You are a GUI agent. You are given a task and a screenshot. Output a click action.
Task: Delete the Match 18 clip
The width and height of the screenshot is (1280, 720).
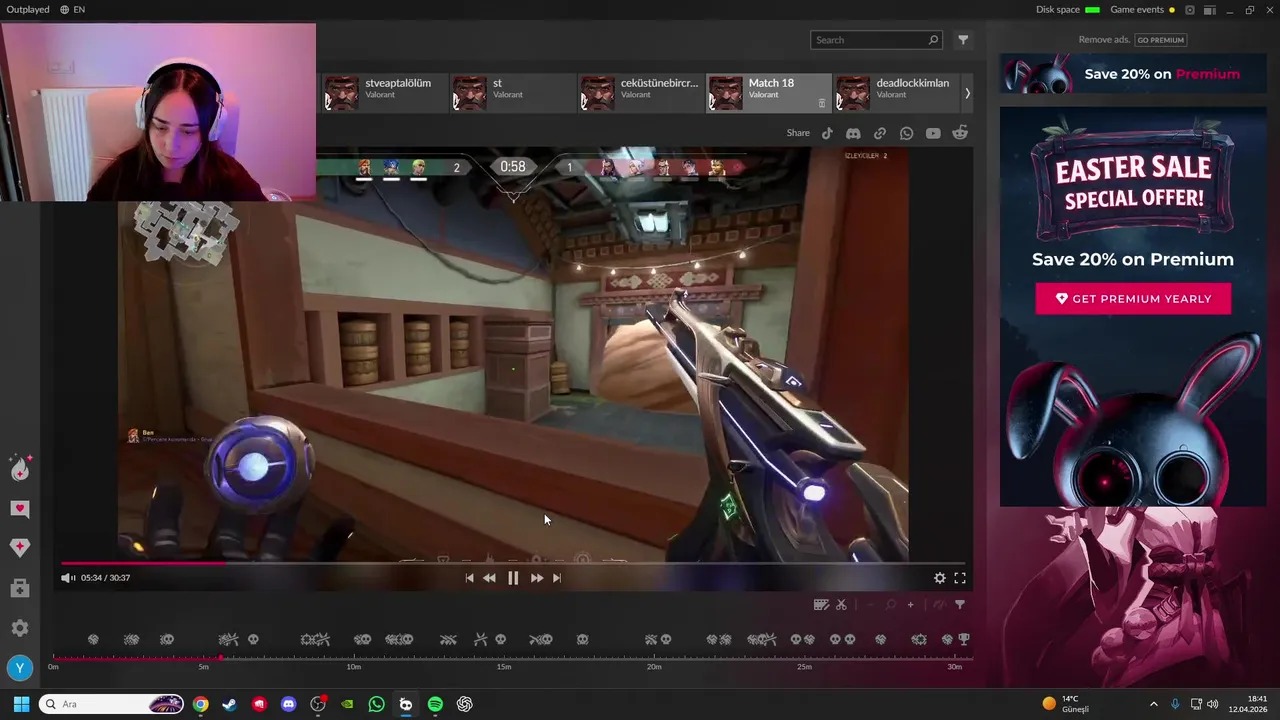pyautogui.click(x=822, y=103)
